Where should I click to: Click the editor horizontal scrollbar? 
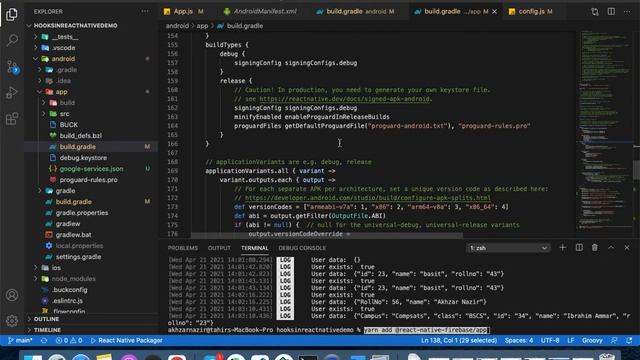327,235
